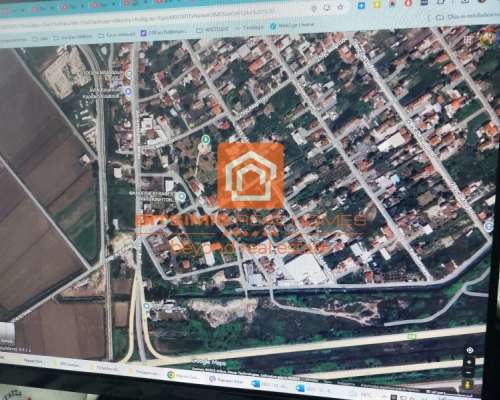Click the blue place marker at map right edge

(x=489, y=227)
